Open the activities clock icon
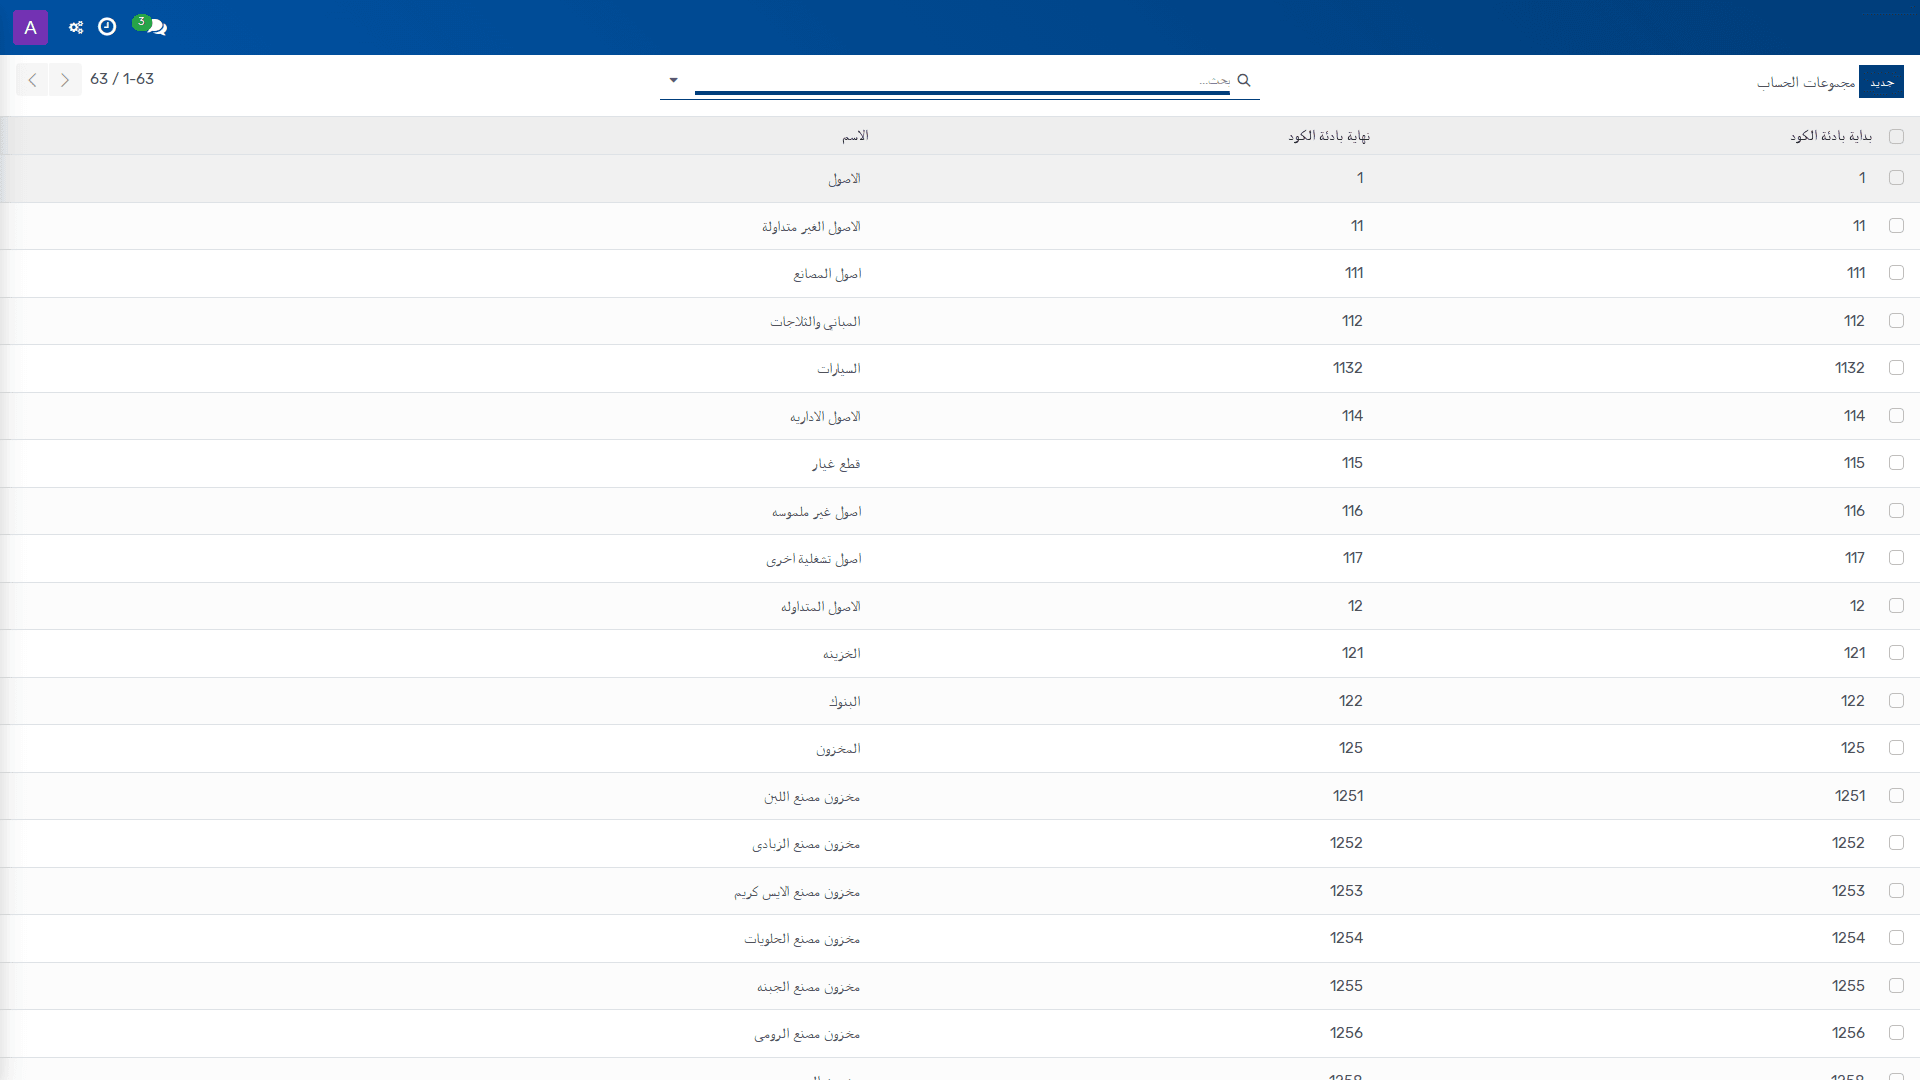 click(x=107, y=27)
